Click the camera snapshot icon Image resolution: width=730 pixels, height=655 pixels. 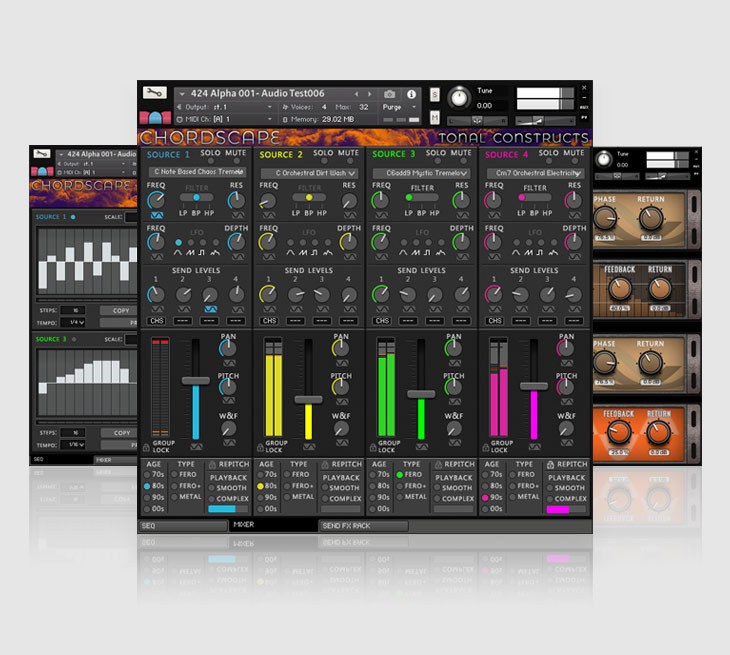click(x=390, y=94)
